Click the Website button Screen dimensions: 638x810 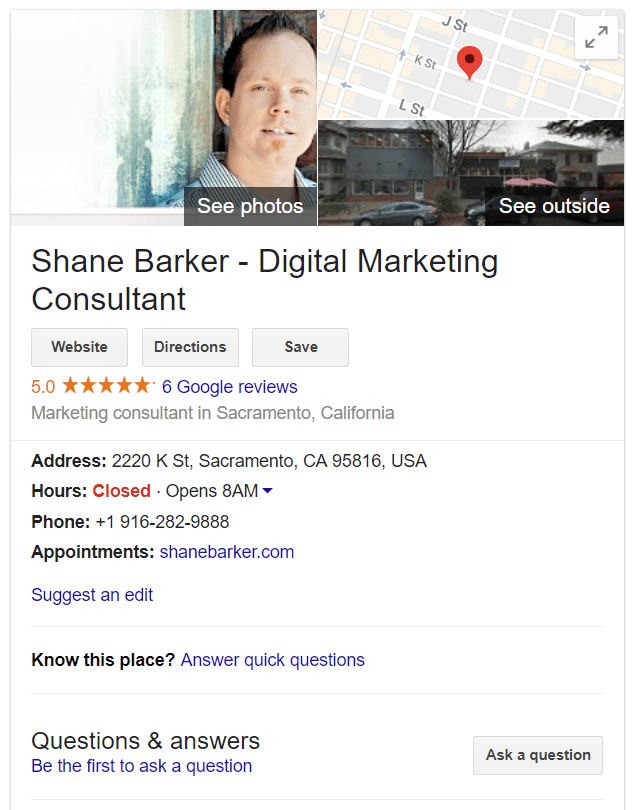[80, 347]
